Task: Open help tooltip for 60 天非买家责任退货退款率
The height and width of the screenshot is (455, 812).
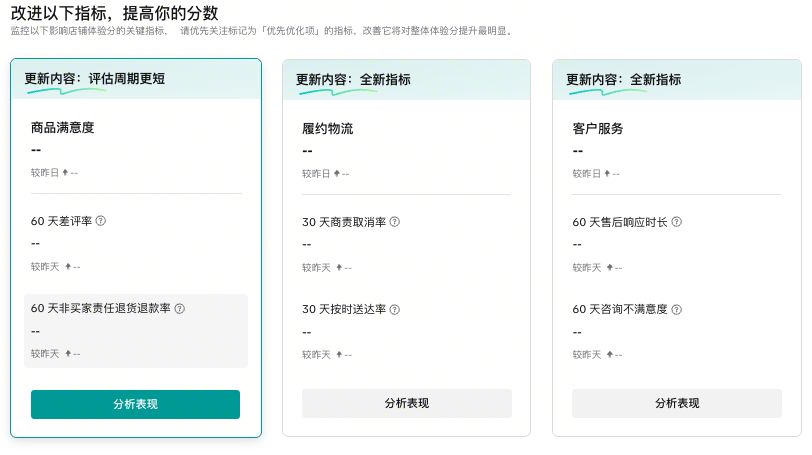Action: 180,309
